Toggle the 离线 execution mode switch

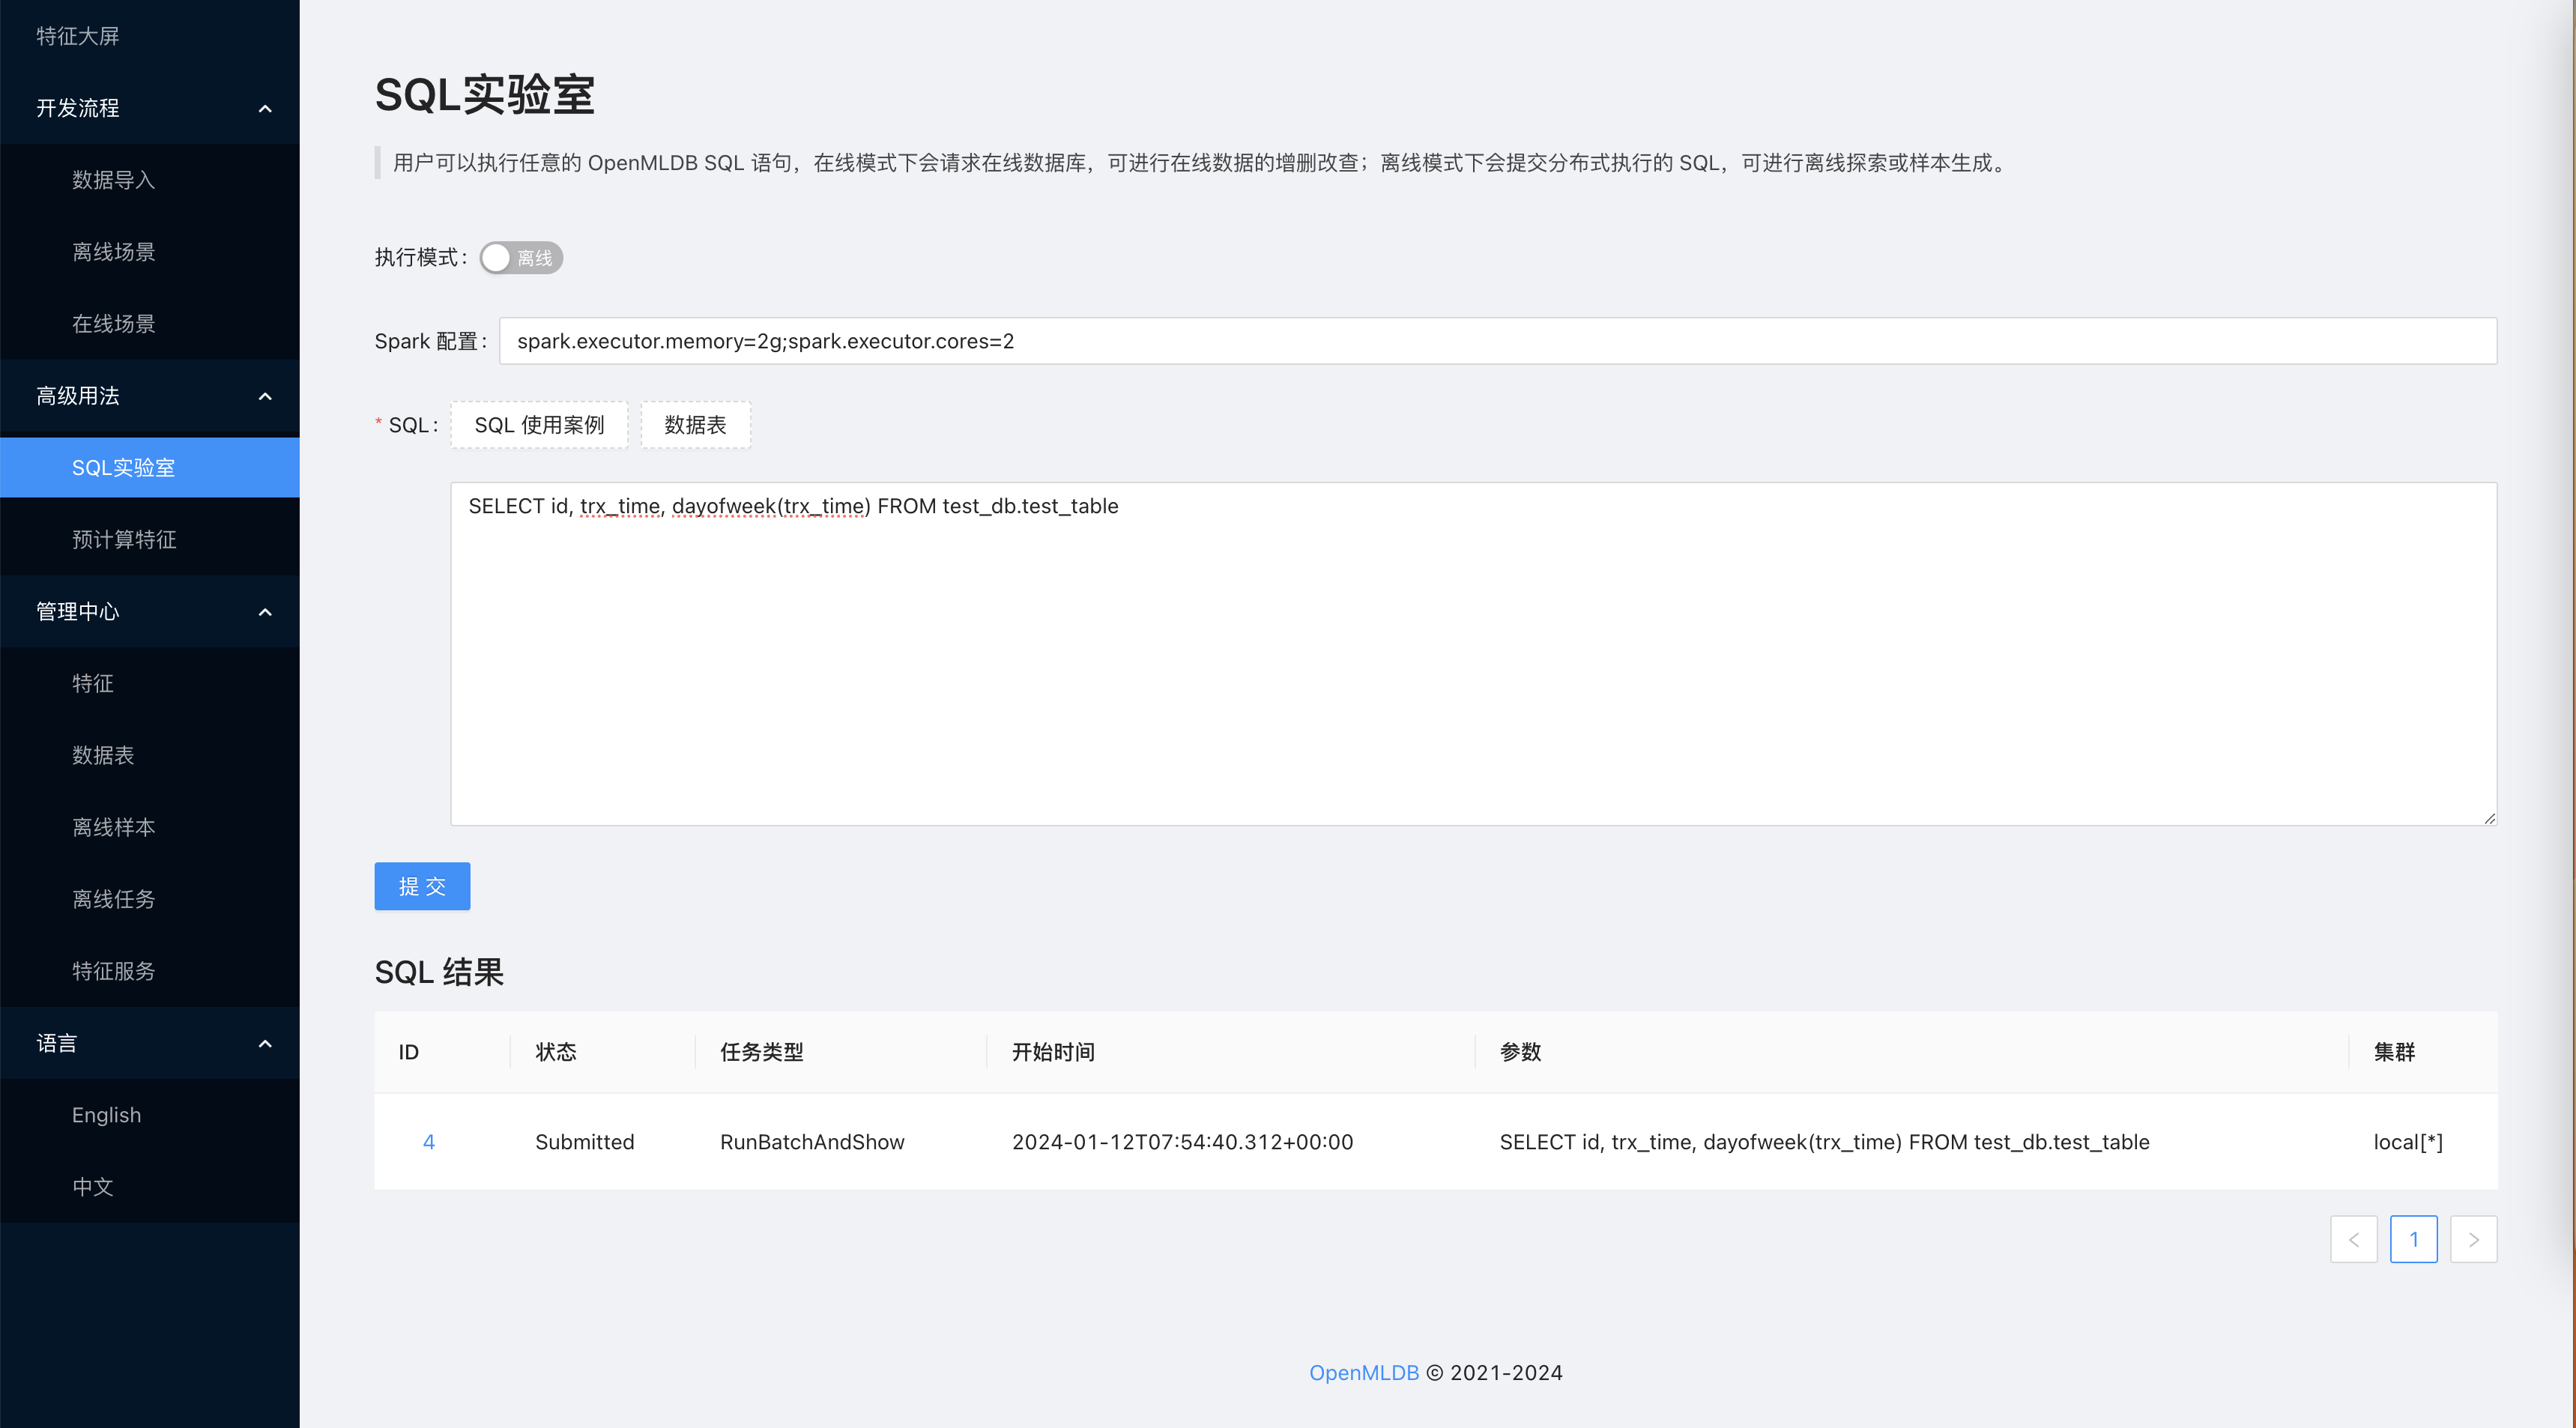521,258
